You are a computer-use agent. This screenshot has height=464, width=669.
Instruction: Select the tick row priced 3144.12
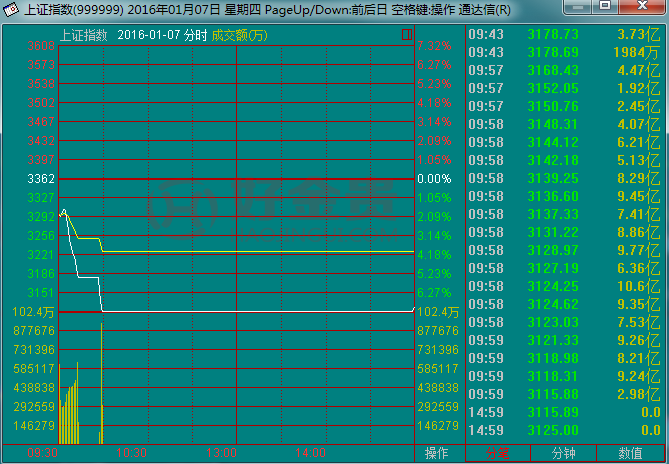click(x=565, y=142)
